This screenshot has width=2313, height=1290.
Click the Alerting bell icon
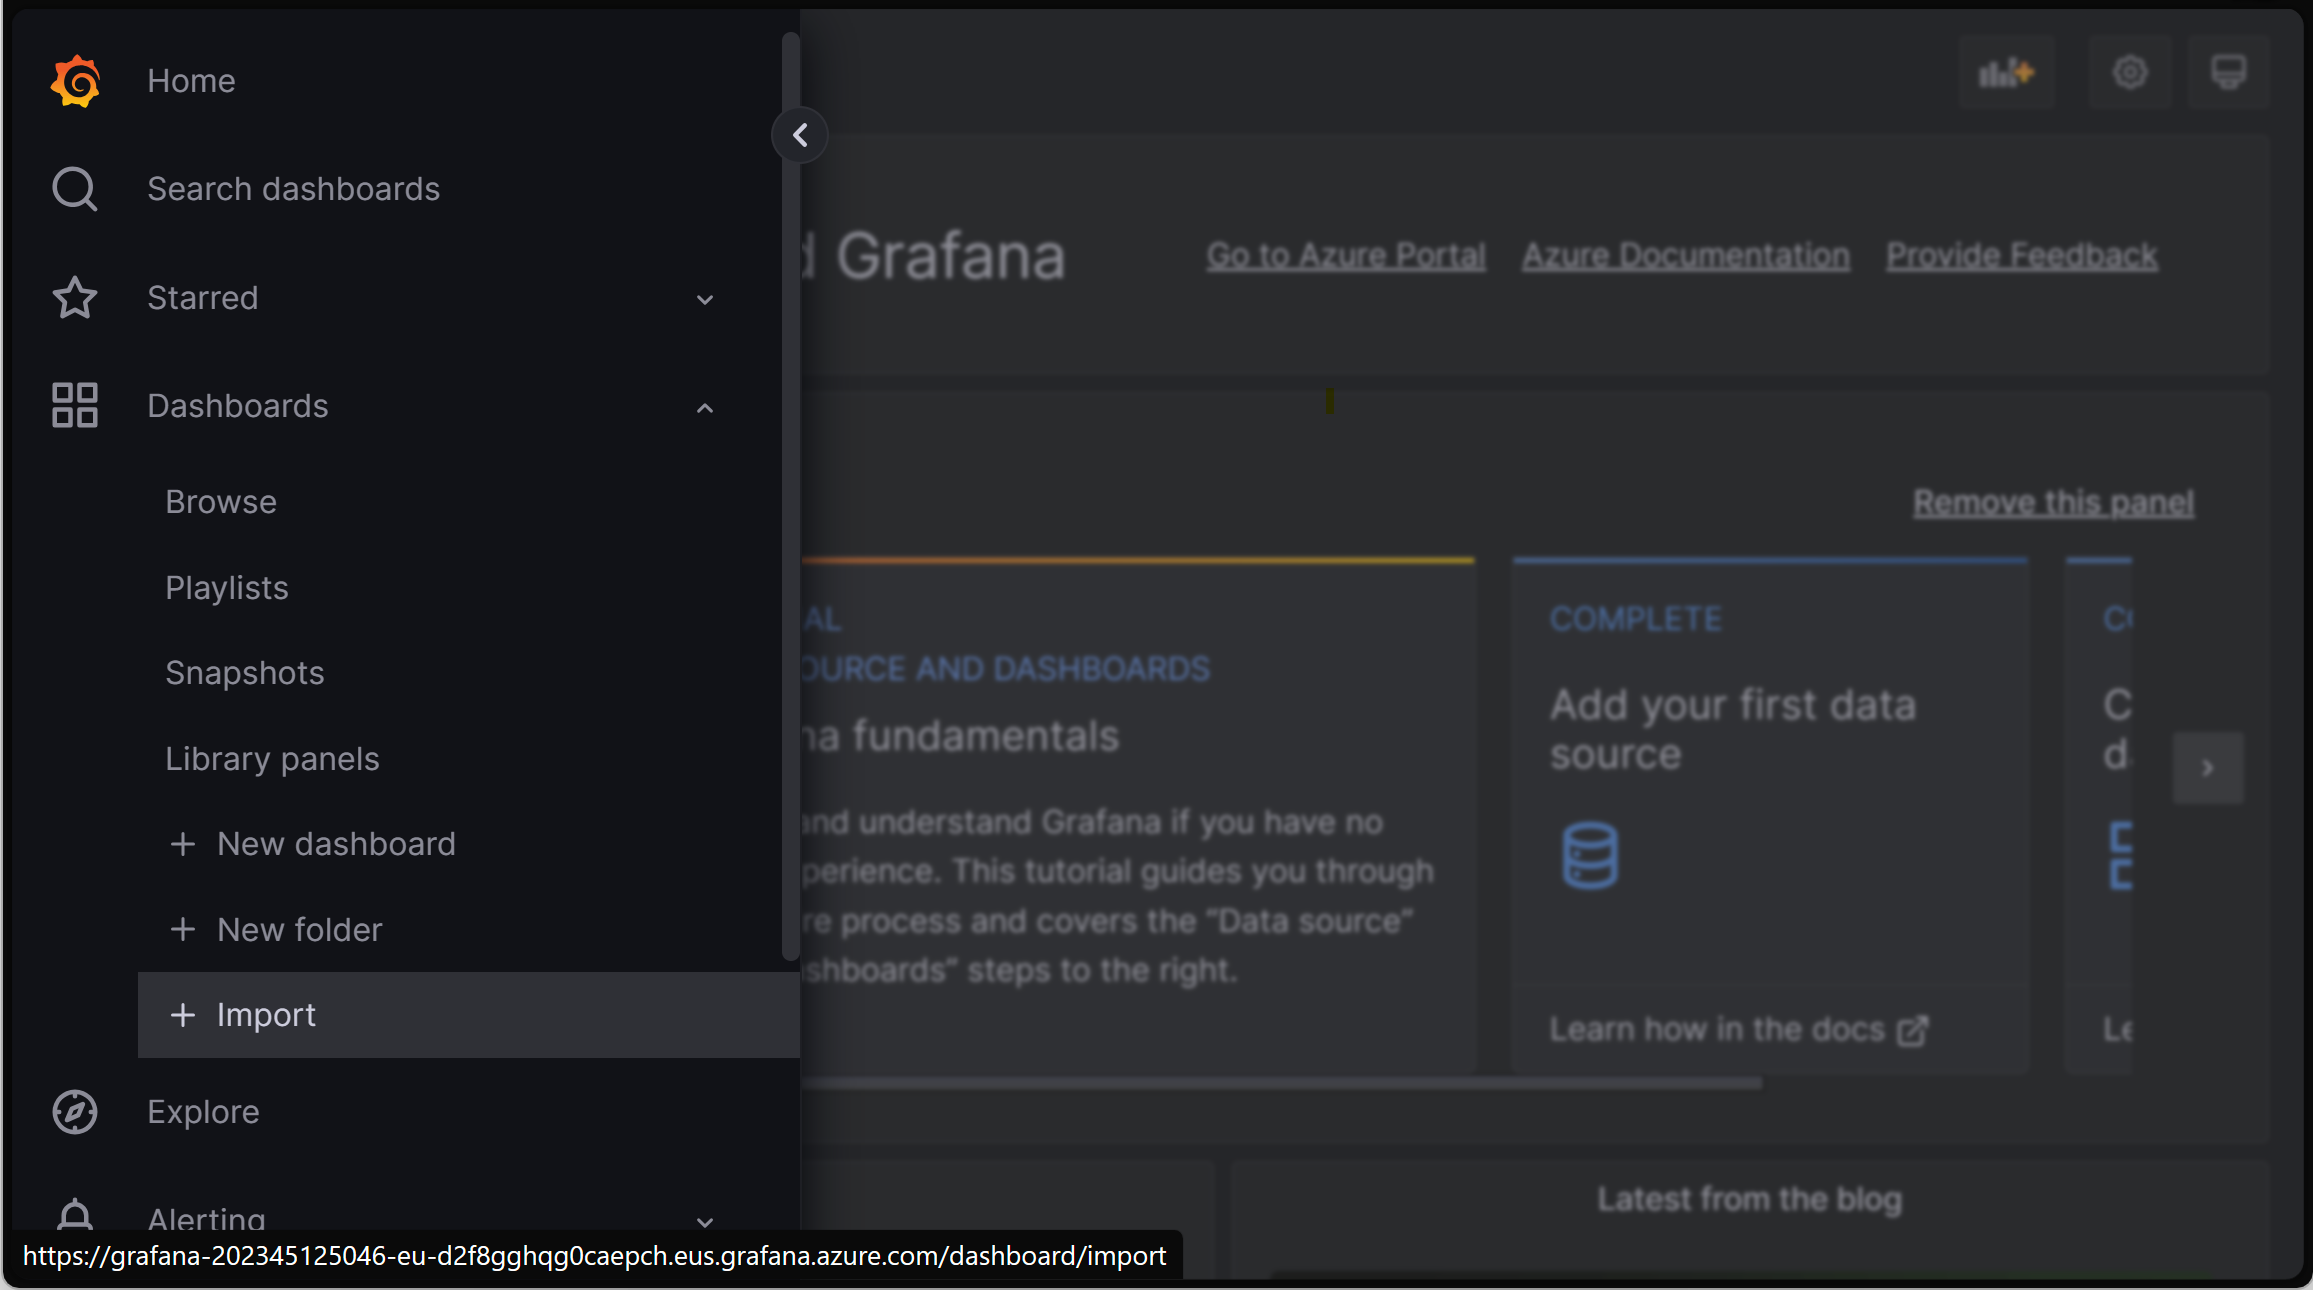75,1215
